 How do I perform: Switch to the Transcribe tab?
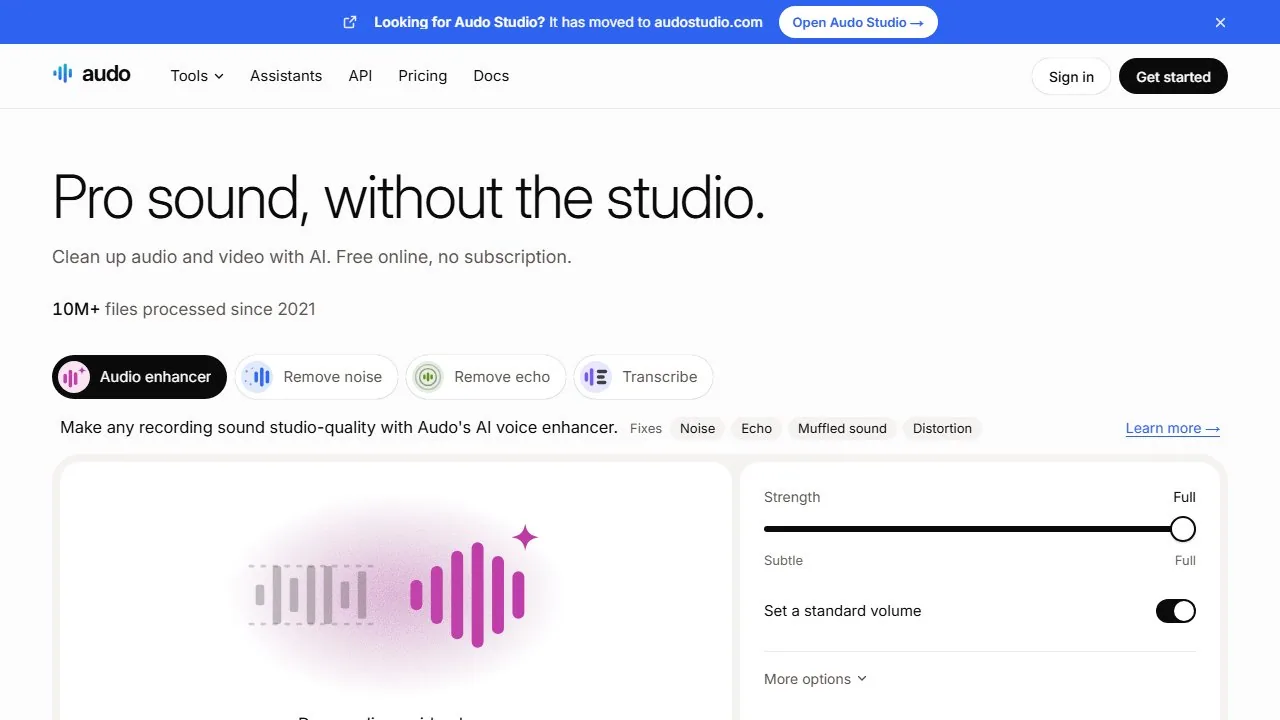pyautogui.click(x=643, y=377)
